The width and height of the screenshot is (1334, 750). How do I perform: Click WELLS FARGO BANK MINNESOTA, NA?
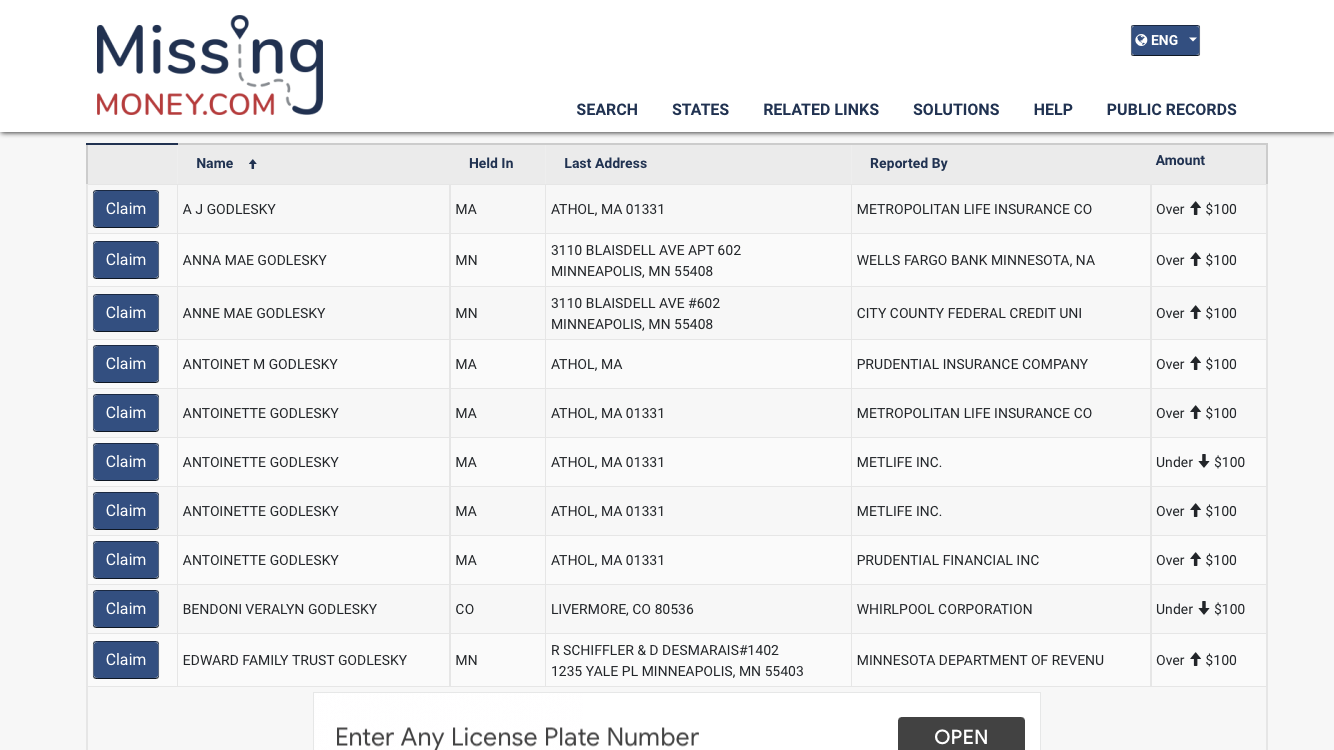[x=976, y=260]
